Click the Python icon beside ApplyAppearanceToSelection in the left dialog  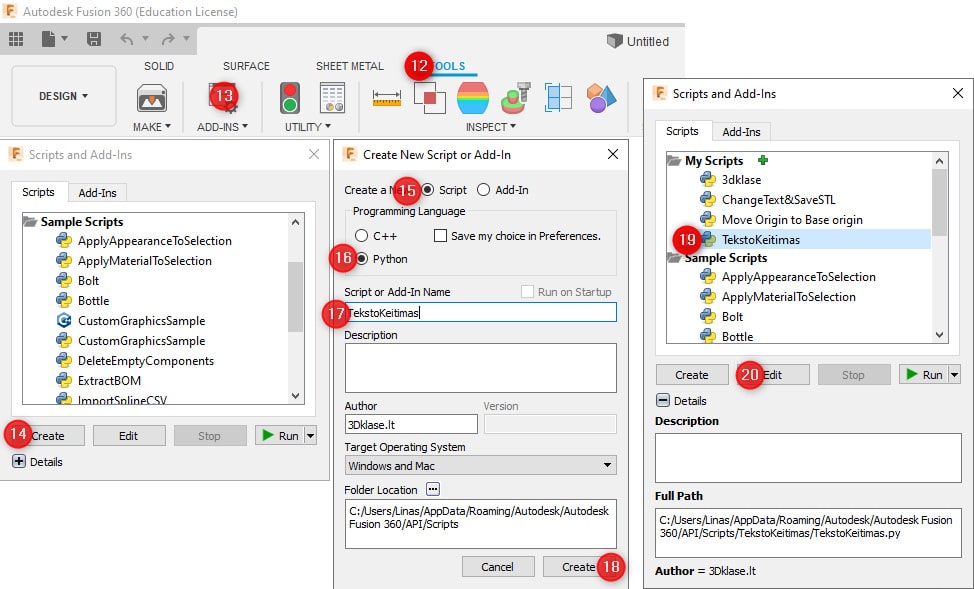click(x=63, y=241)
